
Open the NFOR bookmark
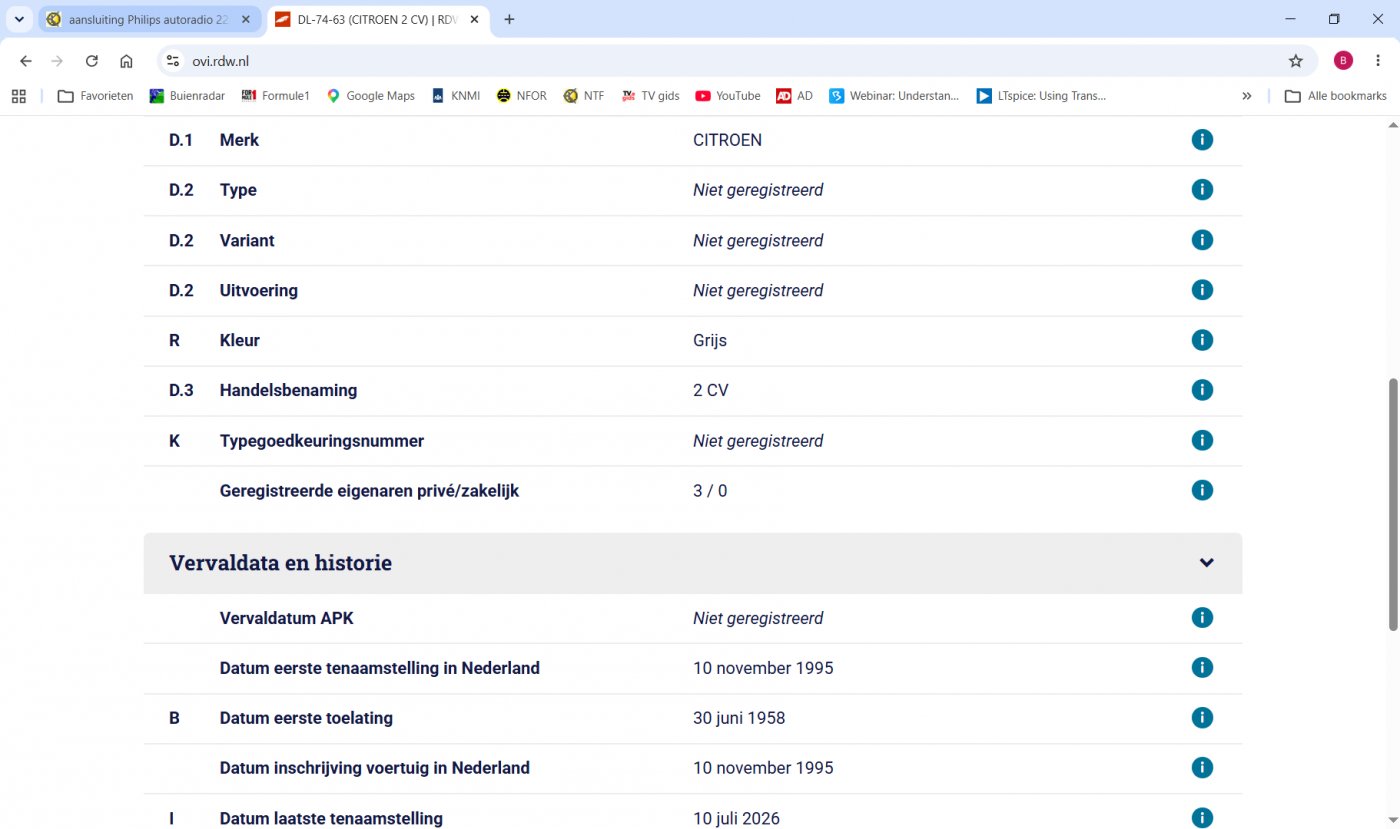(x=521, y=96)
